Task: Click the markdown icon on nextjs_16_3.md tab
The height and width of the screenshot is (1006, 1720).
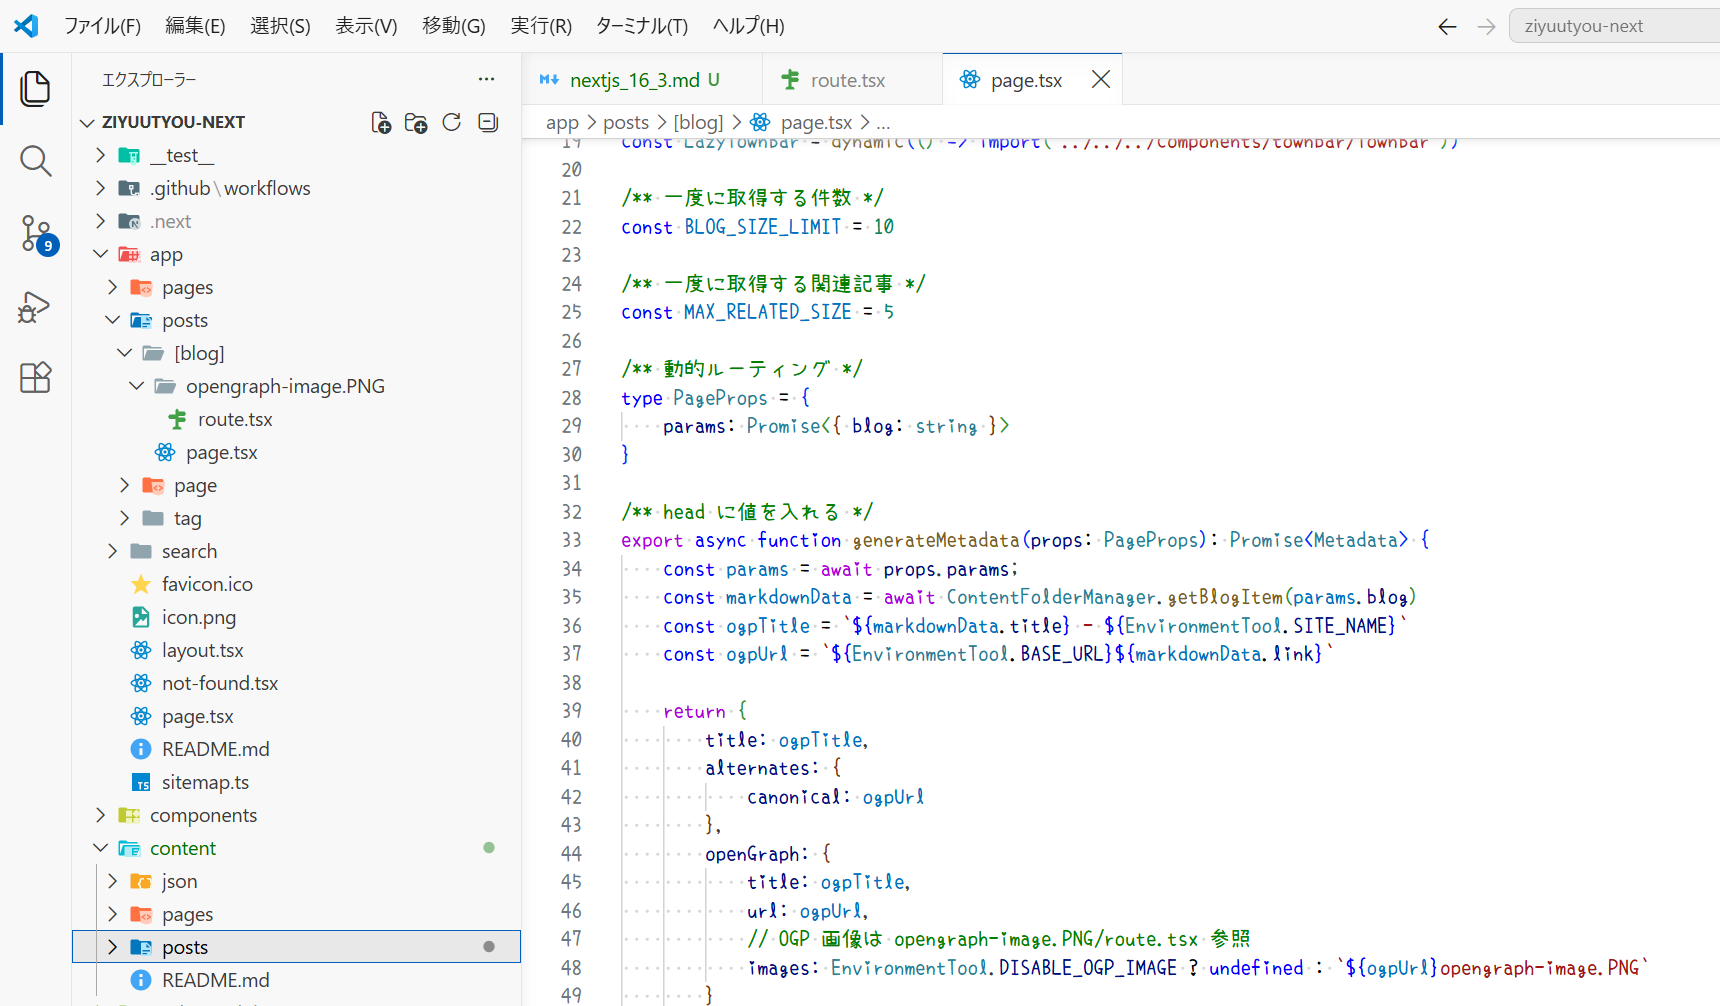Action: (x=549, y=80)
